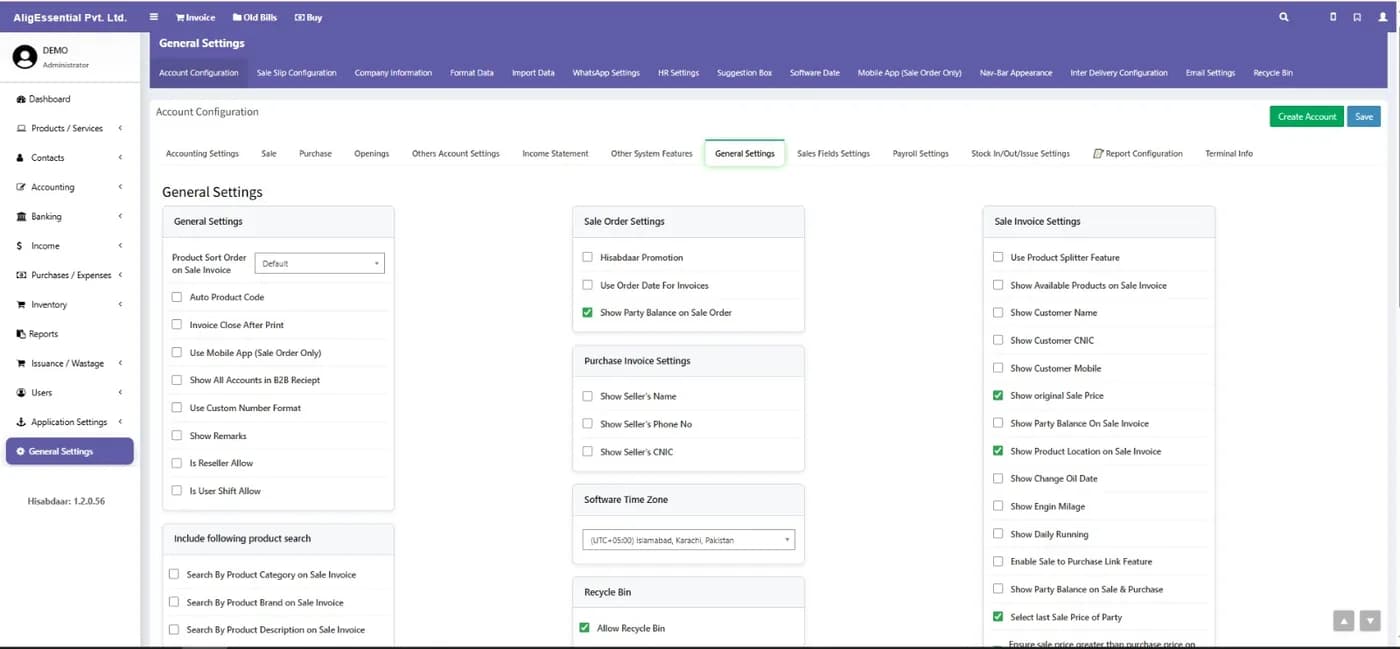Open Company Information tab
This screenshot has height=649, width=1400.
(393, 73)
